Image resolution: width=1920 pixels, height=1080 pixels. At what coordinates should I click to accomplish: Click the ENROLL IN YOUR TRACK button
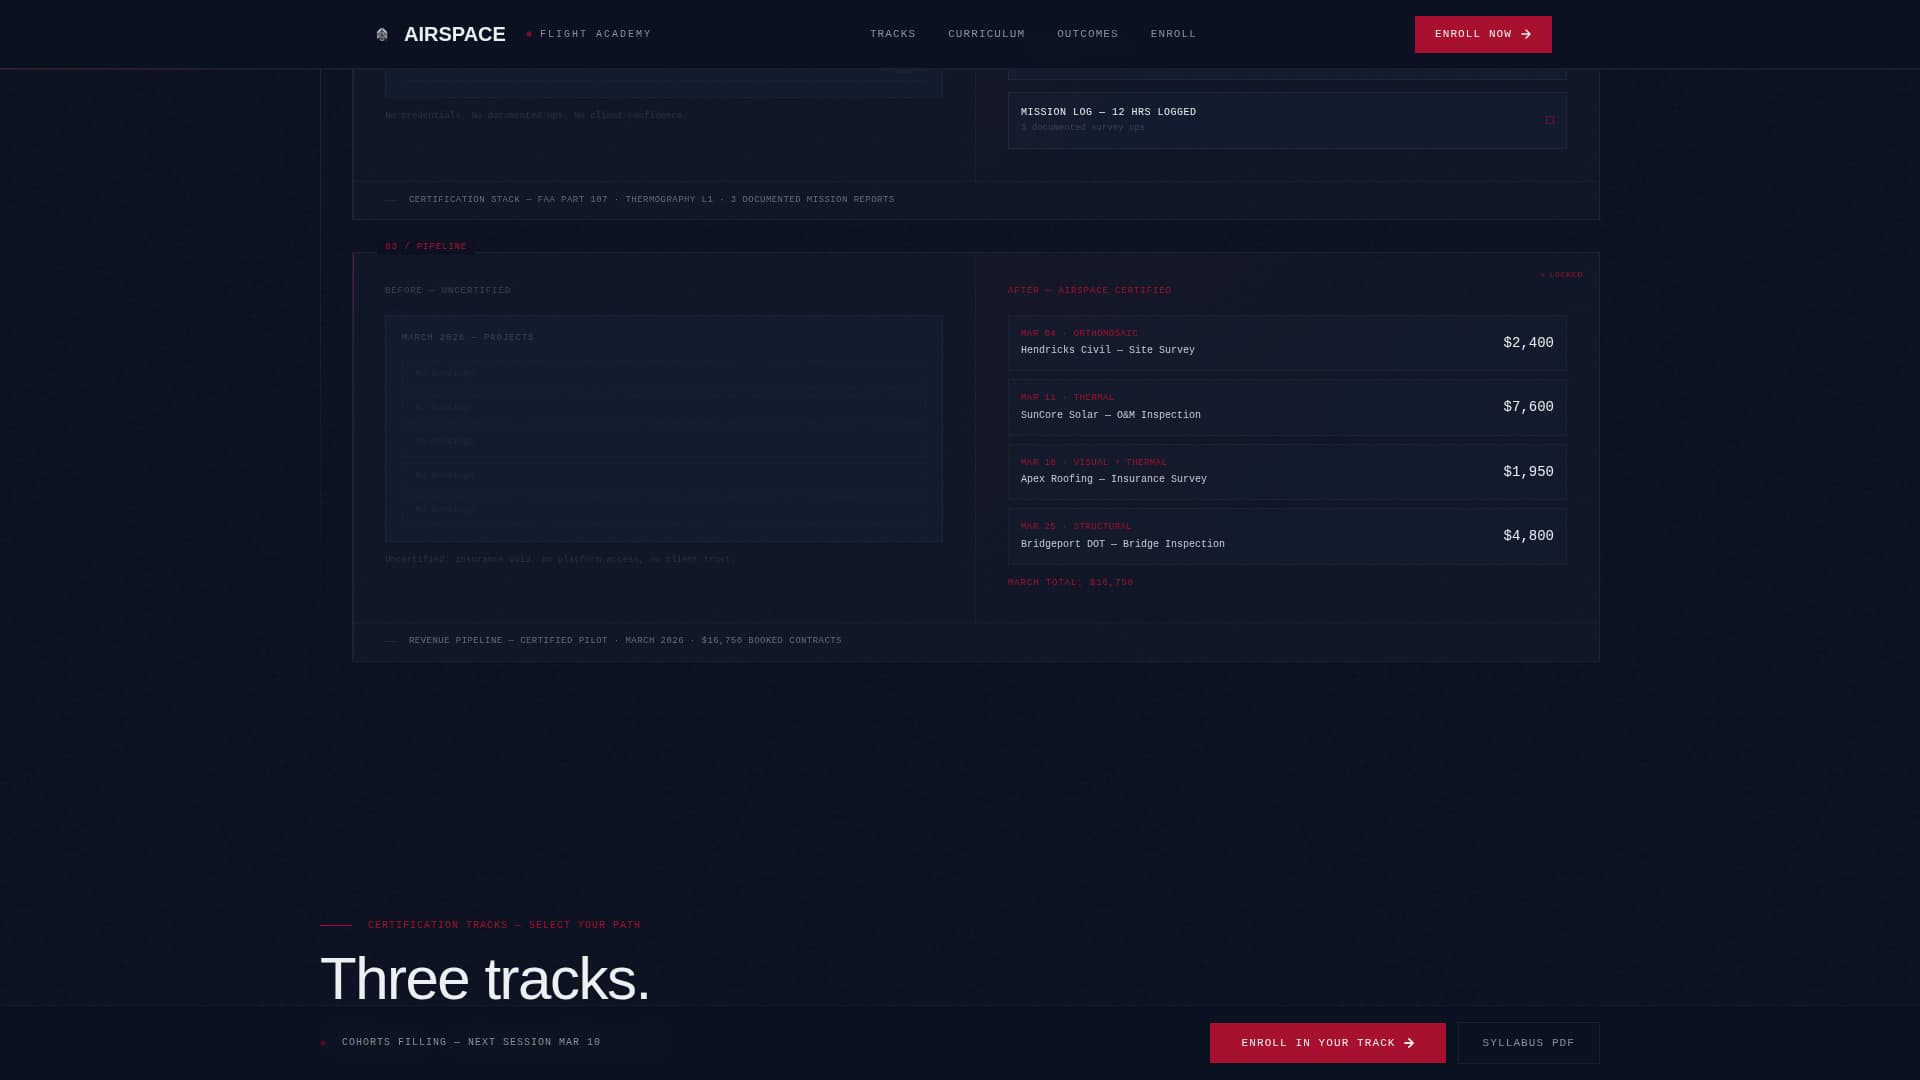pyautogui.click(x=1327, y=1042)
